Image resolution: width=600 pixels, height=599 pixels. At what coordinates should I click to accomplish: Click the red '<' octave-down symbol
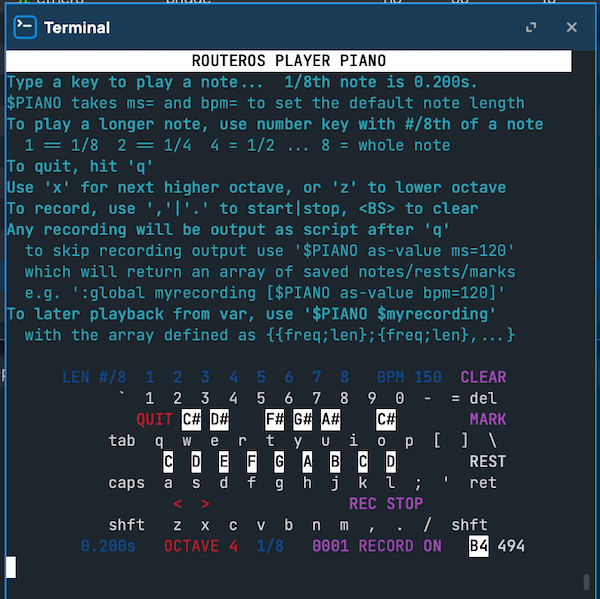(x=178, y=504)
